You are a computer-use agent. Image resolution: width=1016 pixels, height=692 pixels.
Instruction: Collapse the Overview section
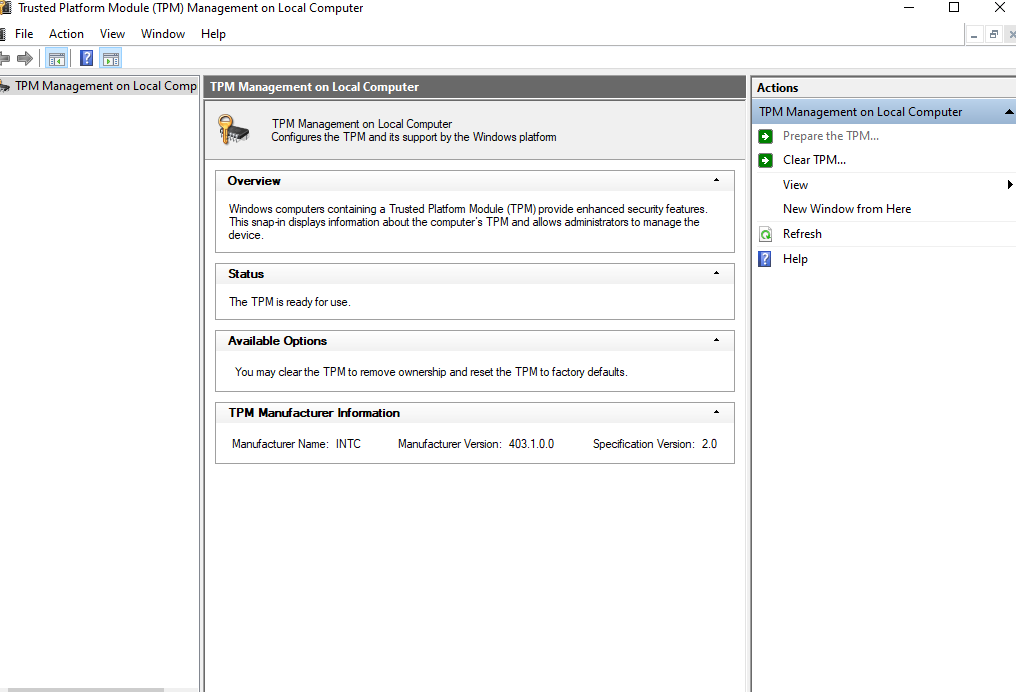tap(716, 180)
